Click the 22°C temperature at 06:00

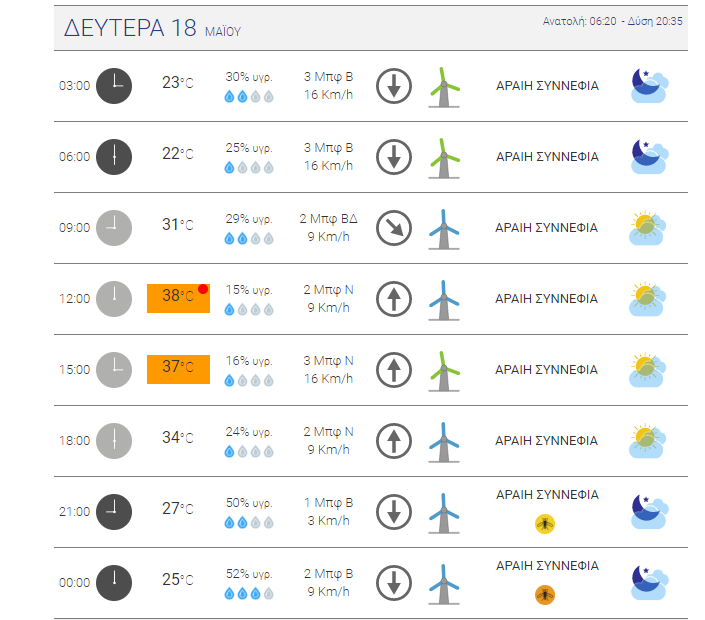178,154
